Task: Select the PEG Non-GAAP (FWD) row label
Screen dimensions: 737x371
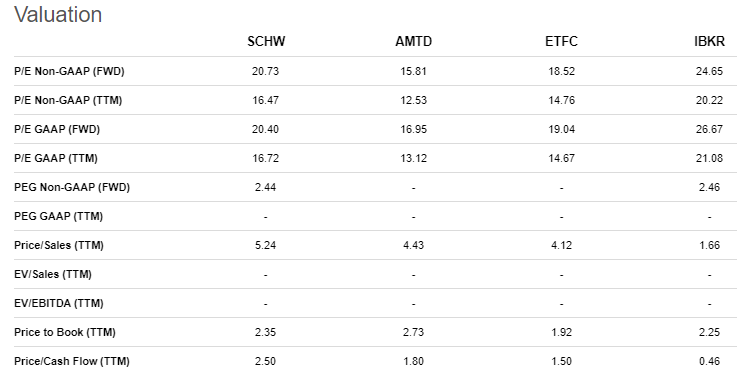Action: (x=72, y=187)
